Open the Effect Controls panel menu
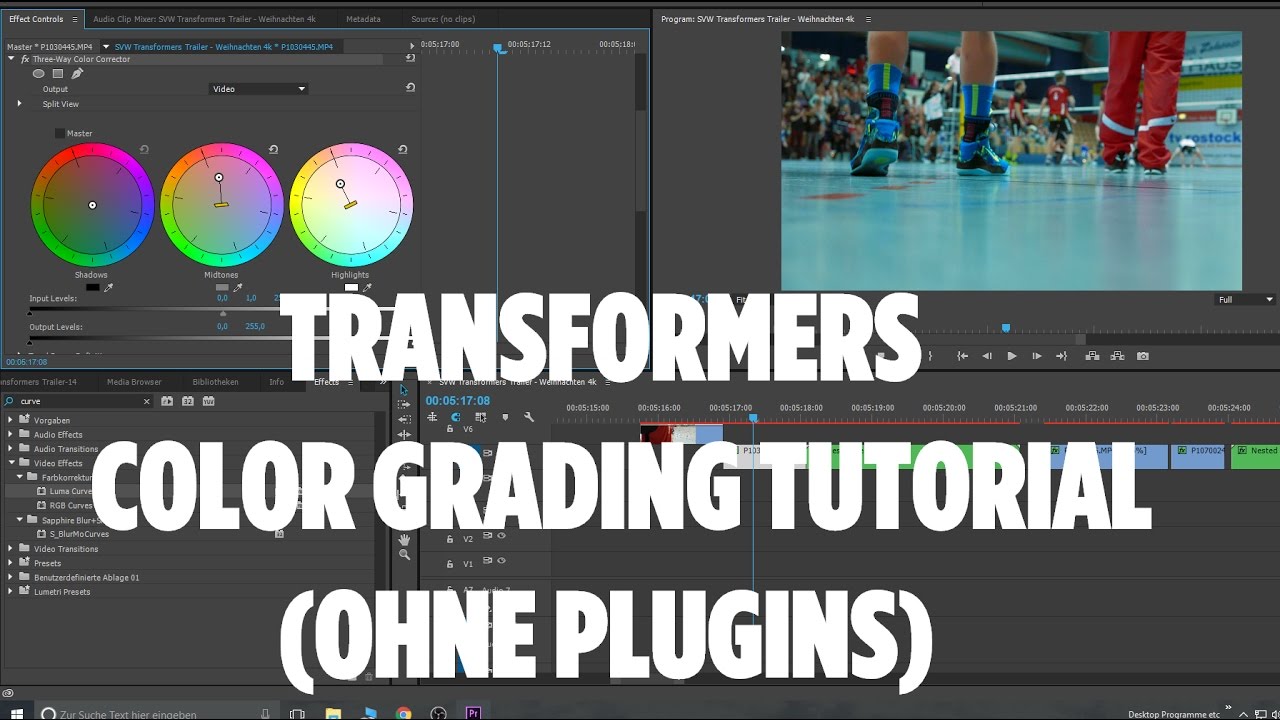This screenshot has height=720, width=1280. 74,19
